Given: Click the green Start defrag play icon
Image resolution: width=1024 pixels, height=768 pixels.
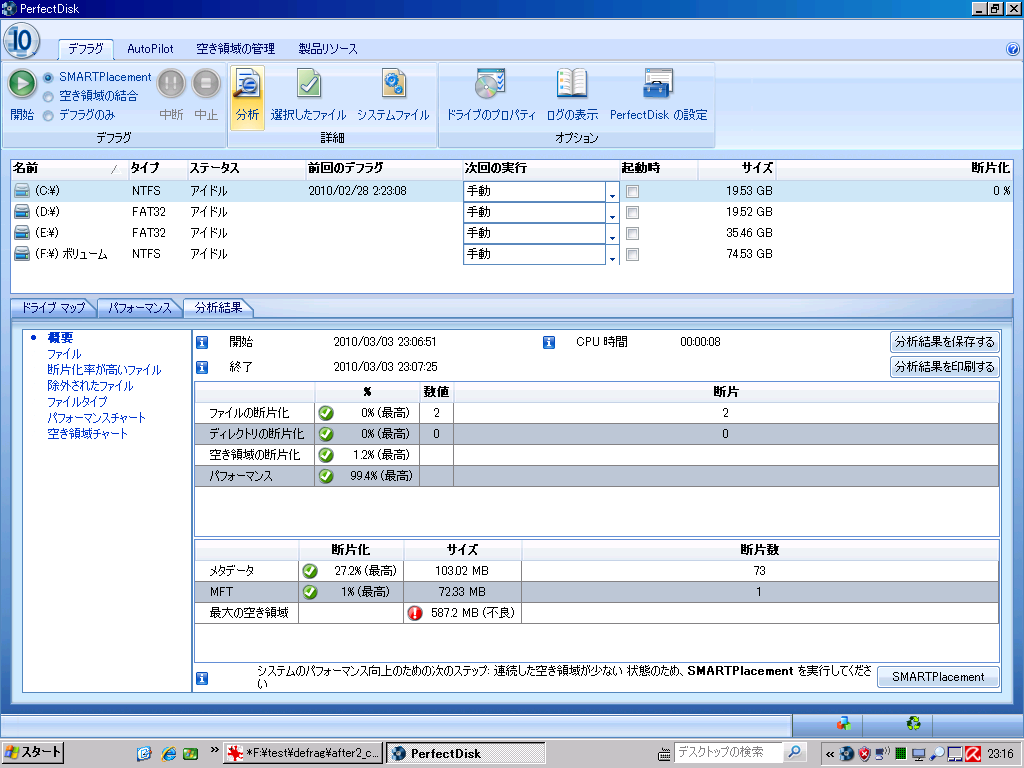Looking at the screenshot, I should (22, 84).
